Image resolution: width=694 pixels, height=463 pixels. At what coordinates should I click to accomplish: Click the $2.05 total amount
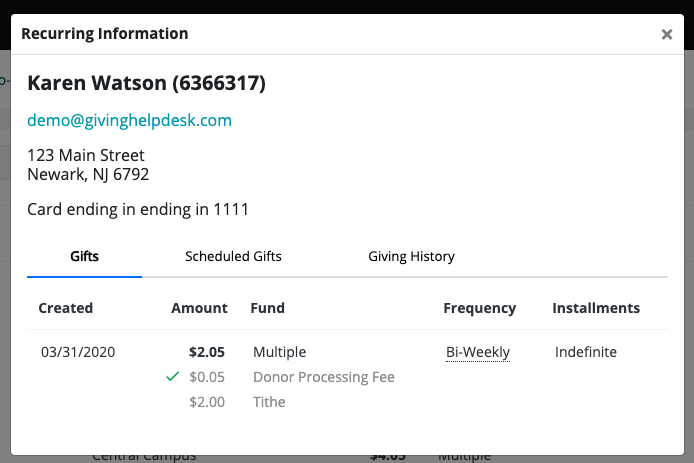pyautogui.click(x=207, y=352)
